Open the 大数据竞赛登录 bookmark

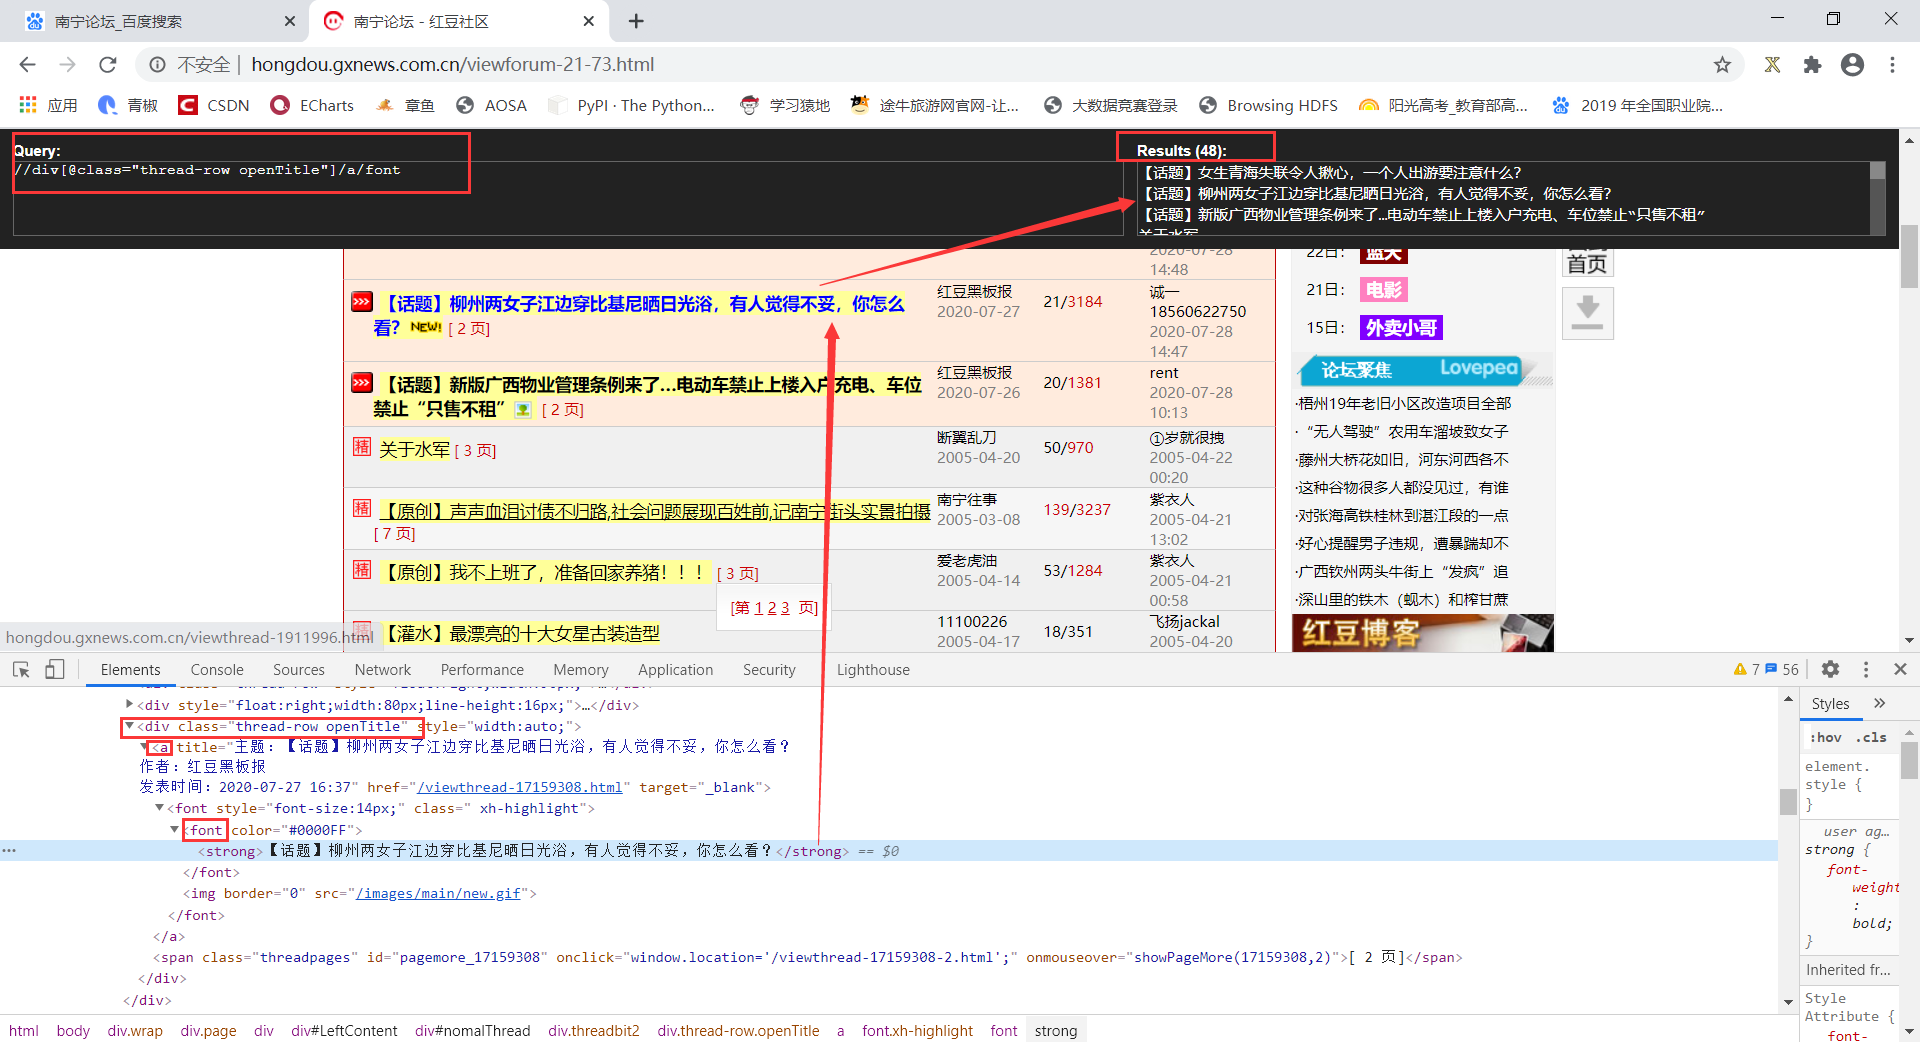point(1110,105)
